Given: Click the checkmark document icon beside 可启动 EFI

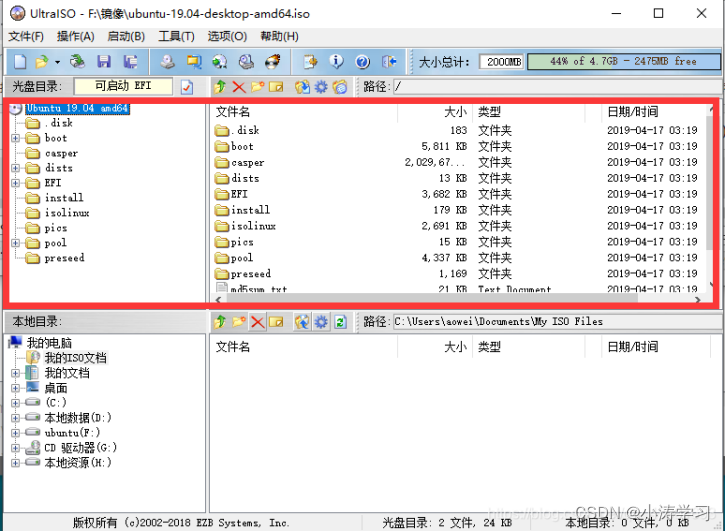Looking at the screenshot, I should pyautogui.click(x=187, y=87).
